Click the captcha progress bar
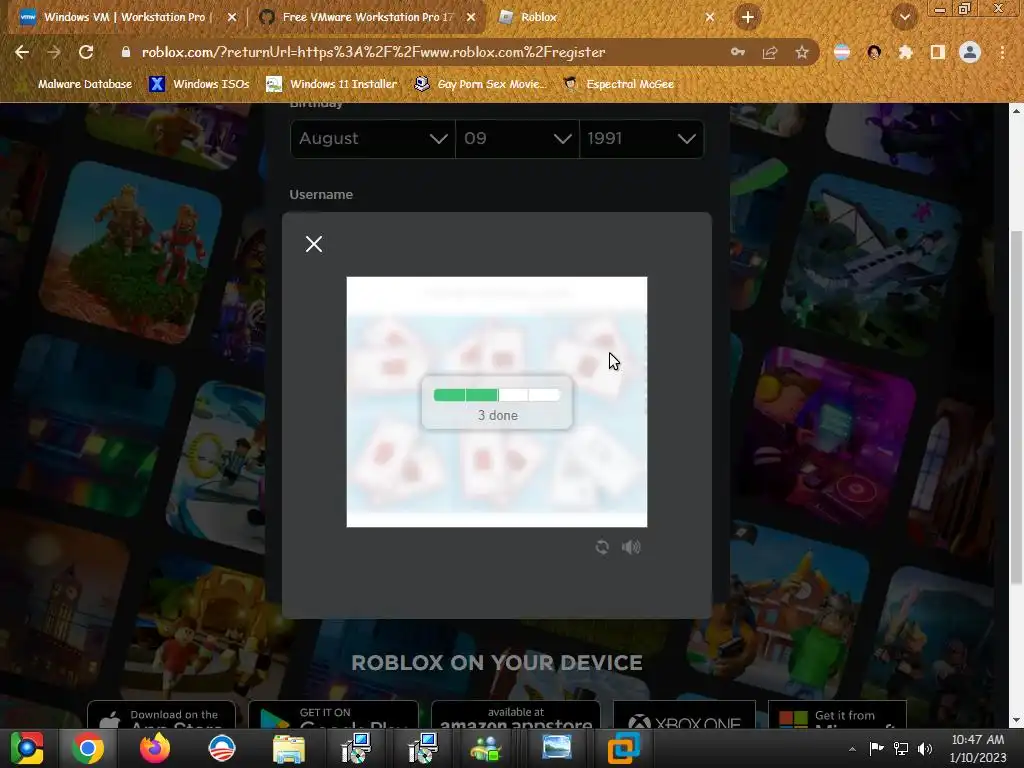 pyautogui.click(x=497, y=394)
